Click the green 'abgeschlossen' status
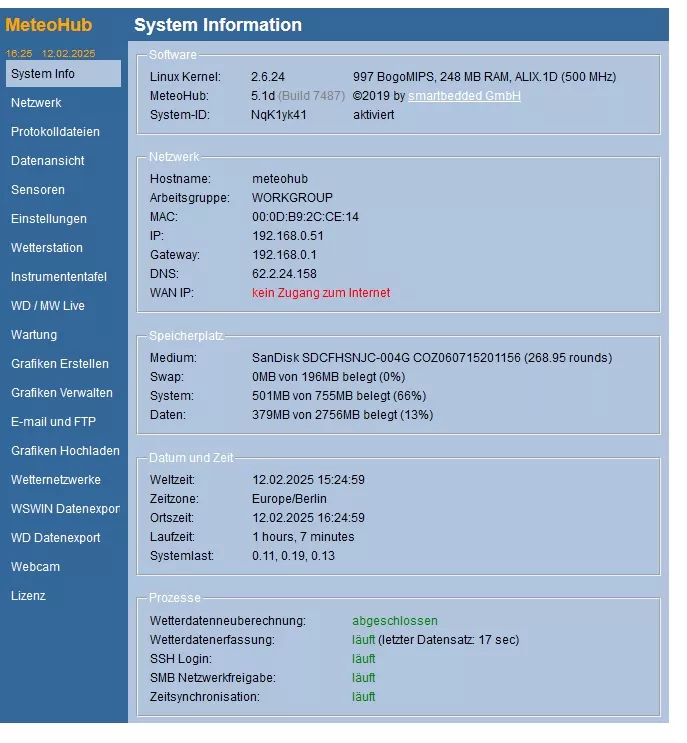The image size is (687, 743). [x=395, y=621]
